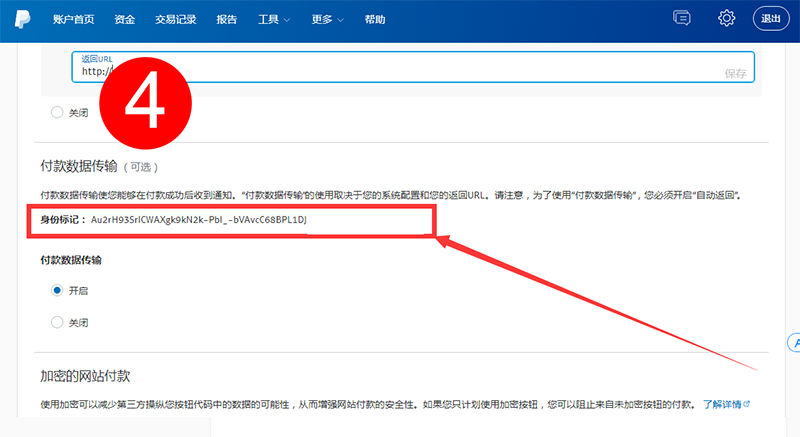Viewport: 800px width, 437px height.
Task: Go to 账户首页 in the navigation bar
Action: (x=73, y=19)
